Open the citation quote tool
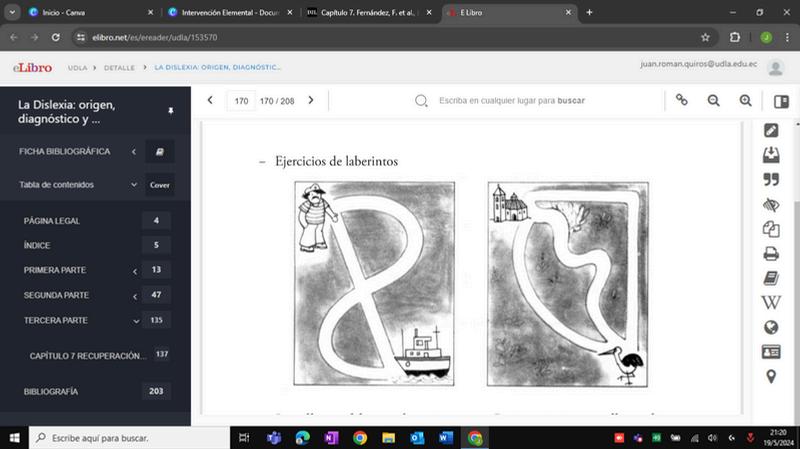Viewport: 800px width, 449px height. point(771,180)
